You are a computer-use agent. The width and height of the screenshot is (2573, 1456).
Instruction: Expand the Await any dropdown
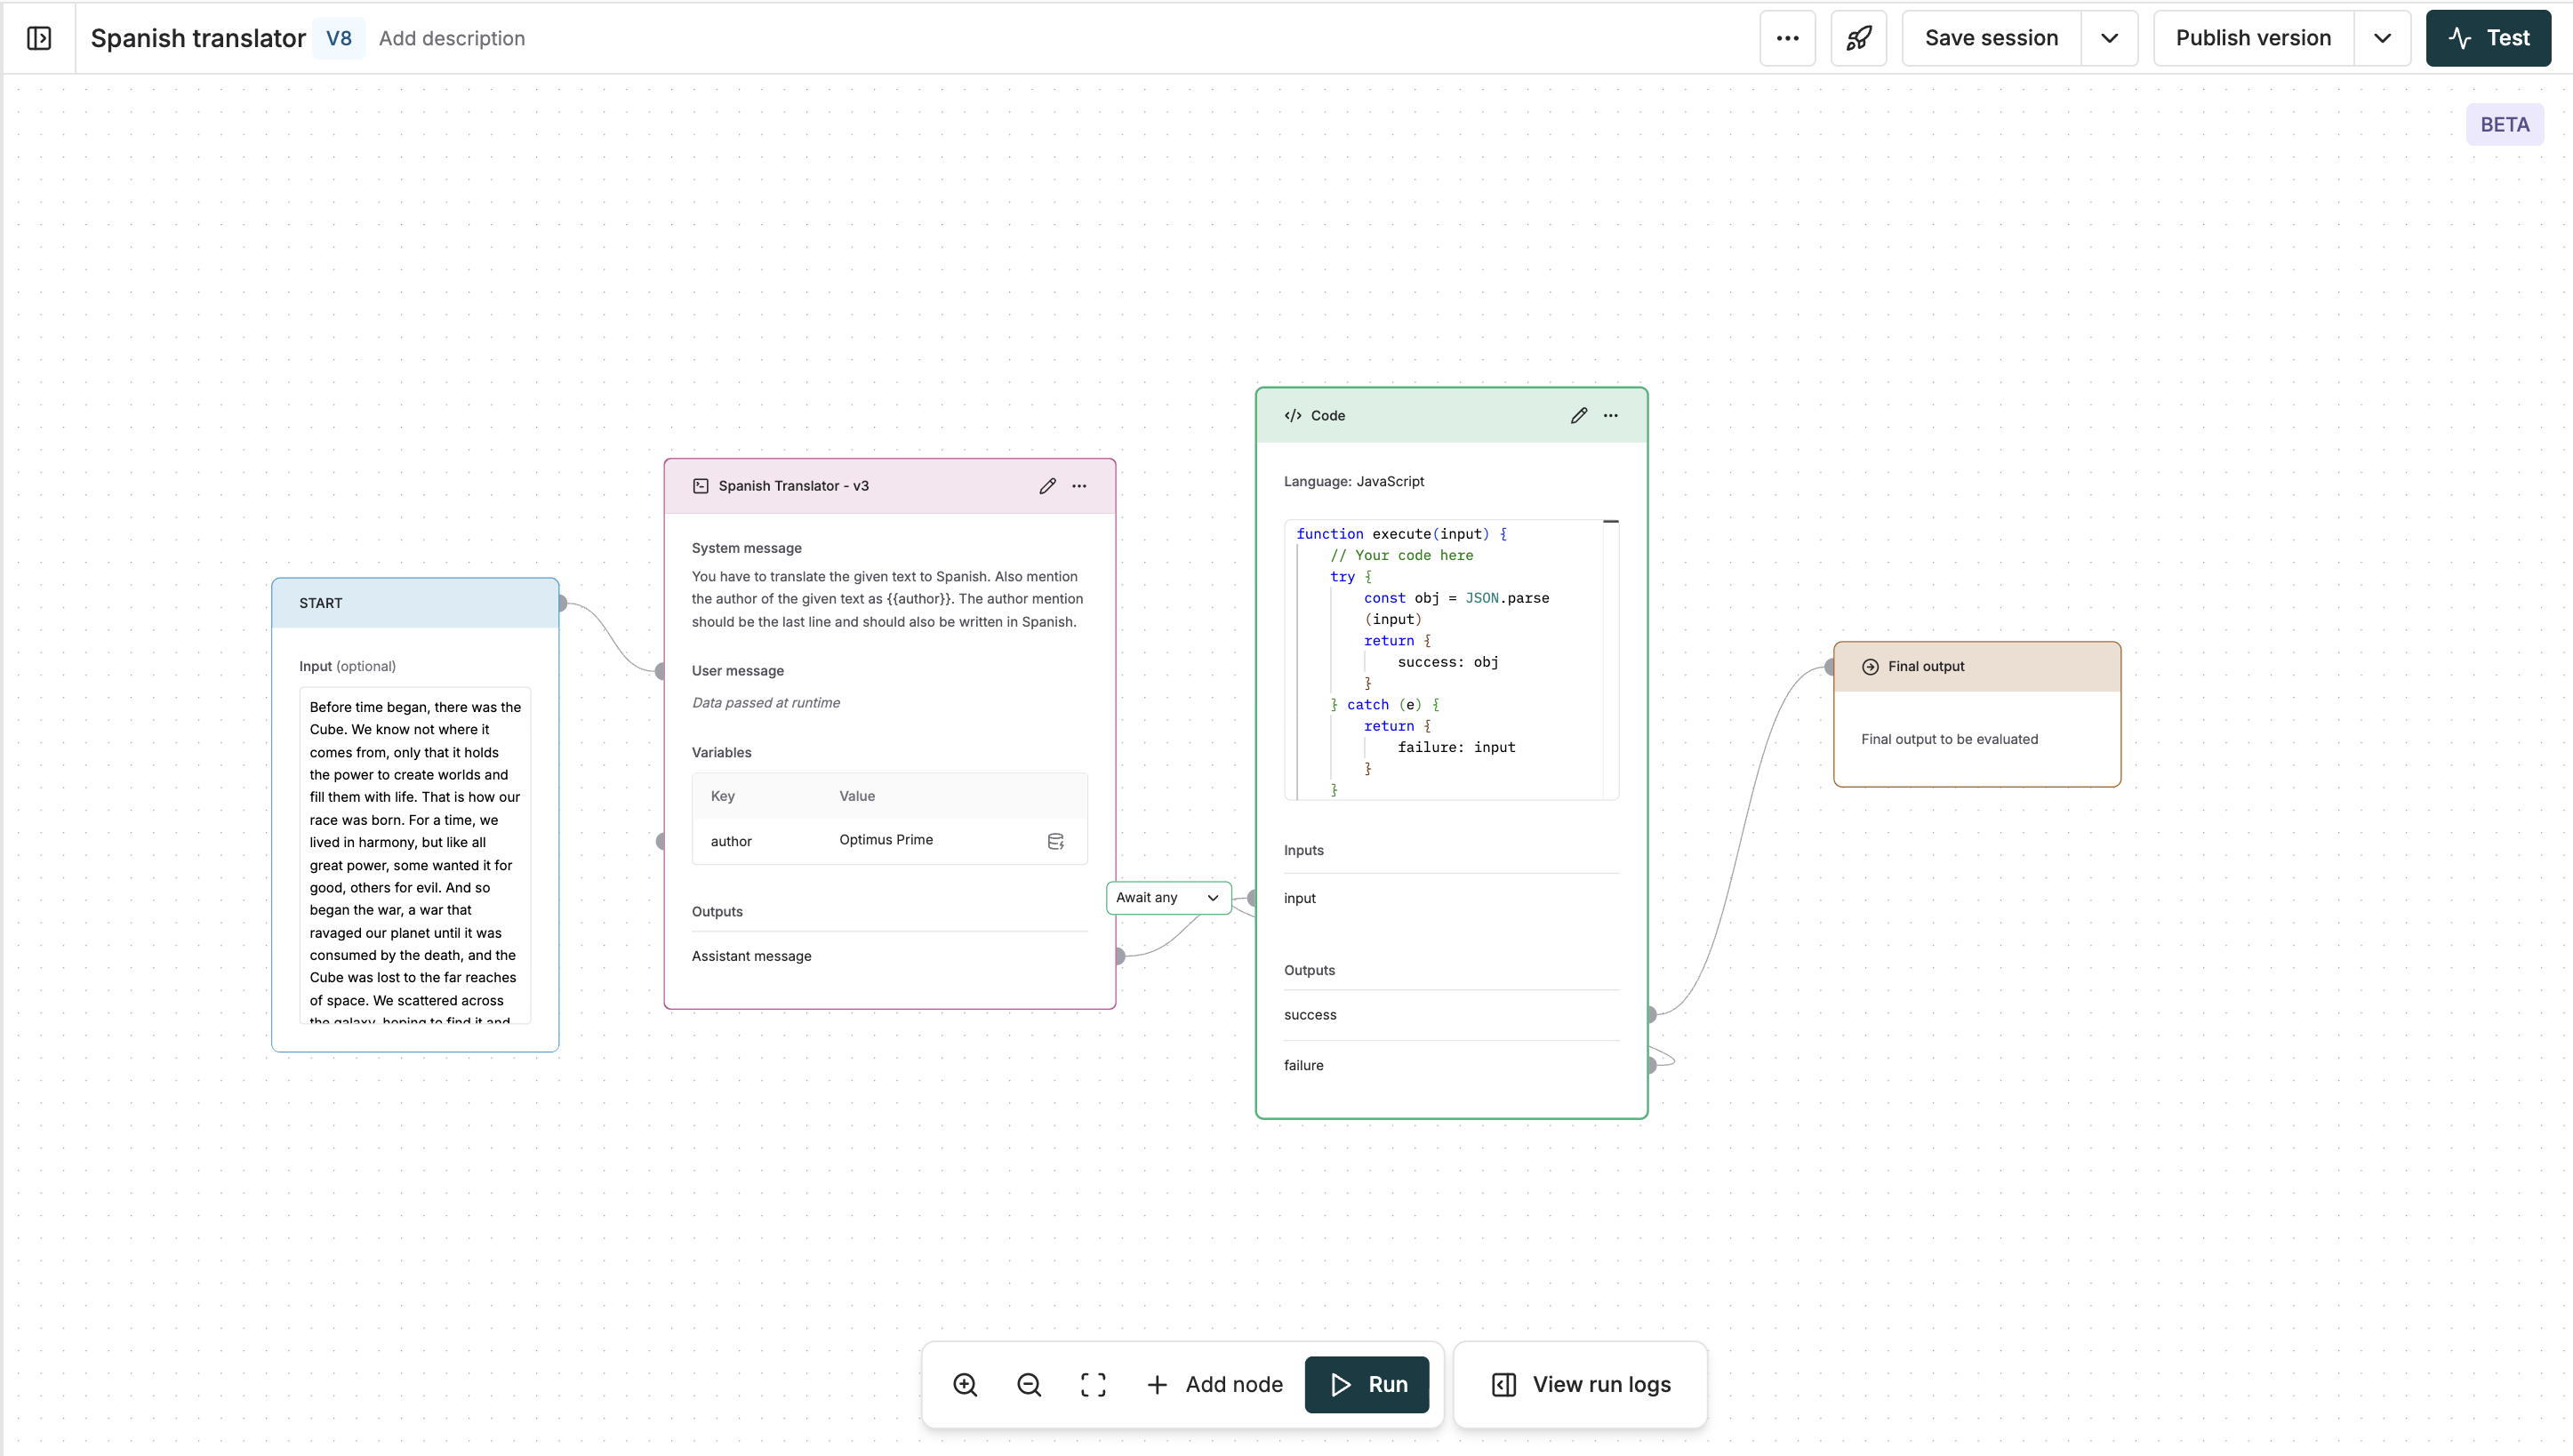pos(1168,897)
